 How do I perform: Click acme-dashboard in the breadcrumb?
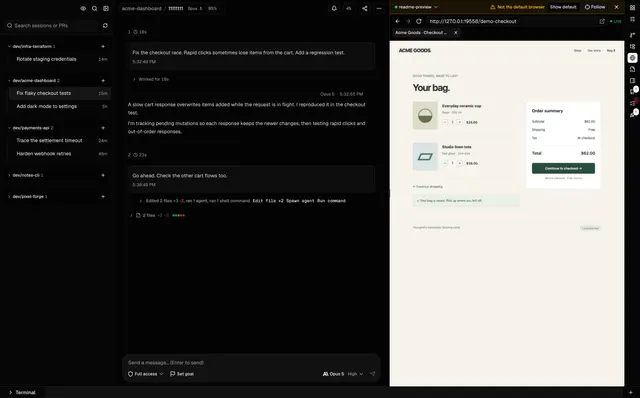click(x=141, y=9)
